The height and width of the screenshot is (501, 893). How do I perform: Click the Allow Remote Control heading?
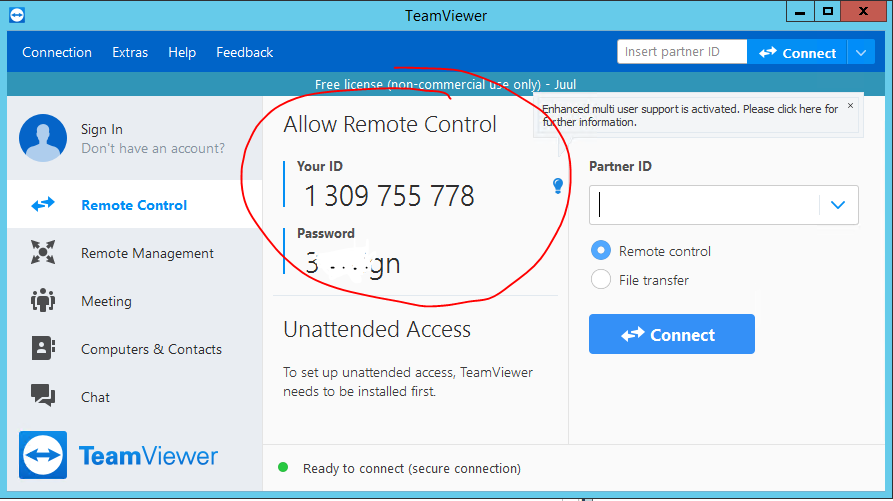(x=390, y=124)
